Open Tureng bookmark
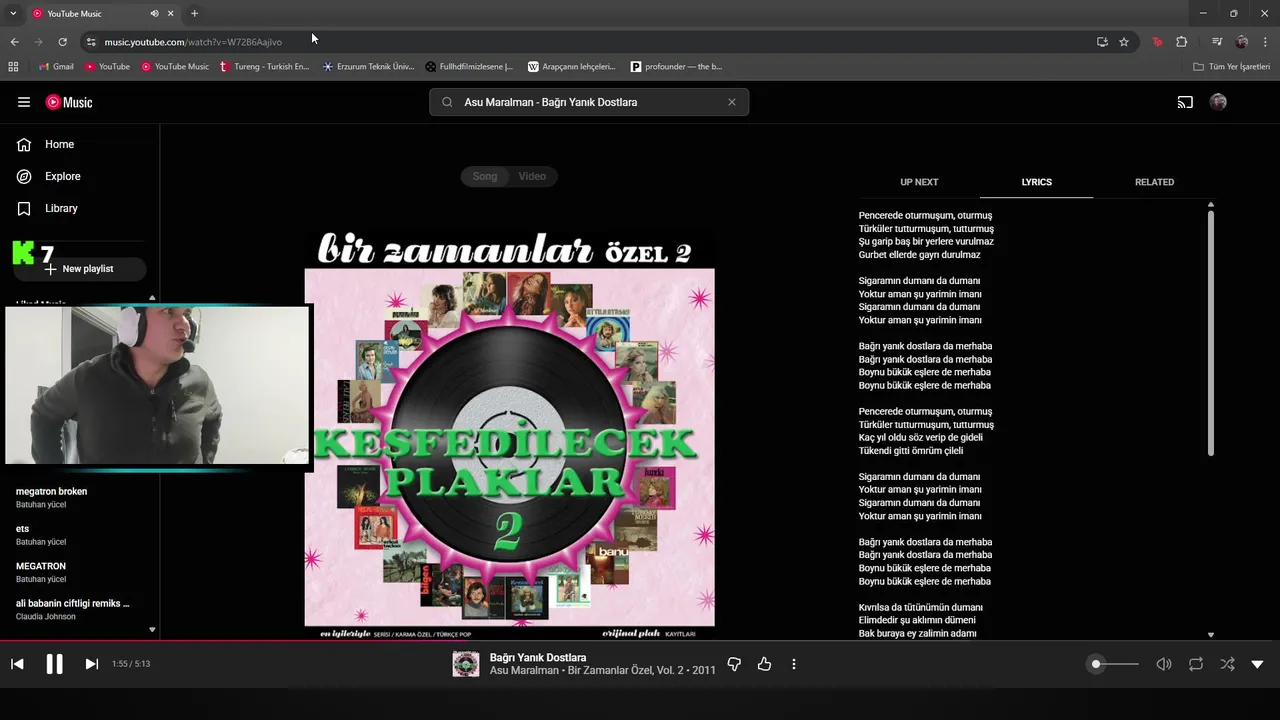The width and height of the screenshot is (1280, 720). click(x=265, y=67)
